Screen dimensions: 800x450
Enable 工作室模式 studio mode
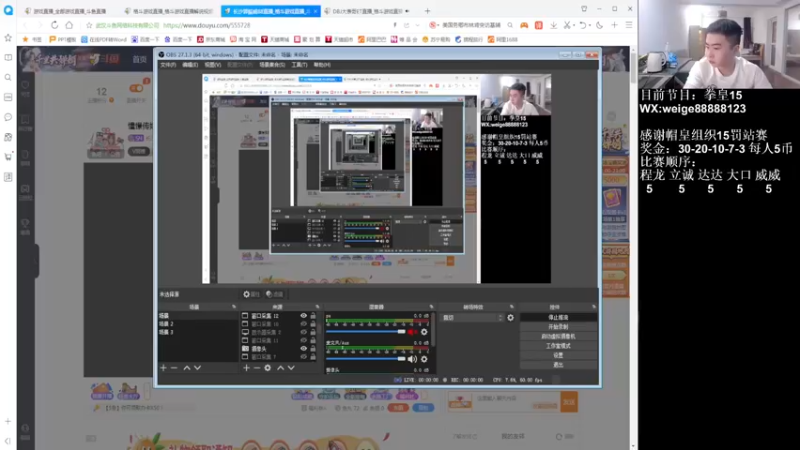pos(558,346)
